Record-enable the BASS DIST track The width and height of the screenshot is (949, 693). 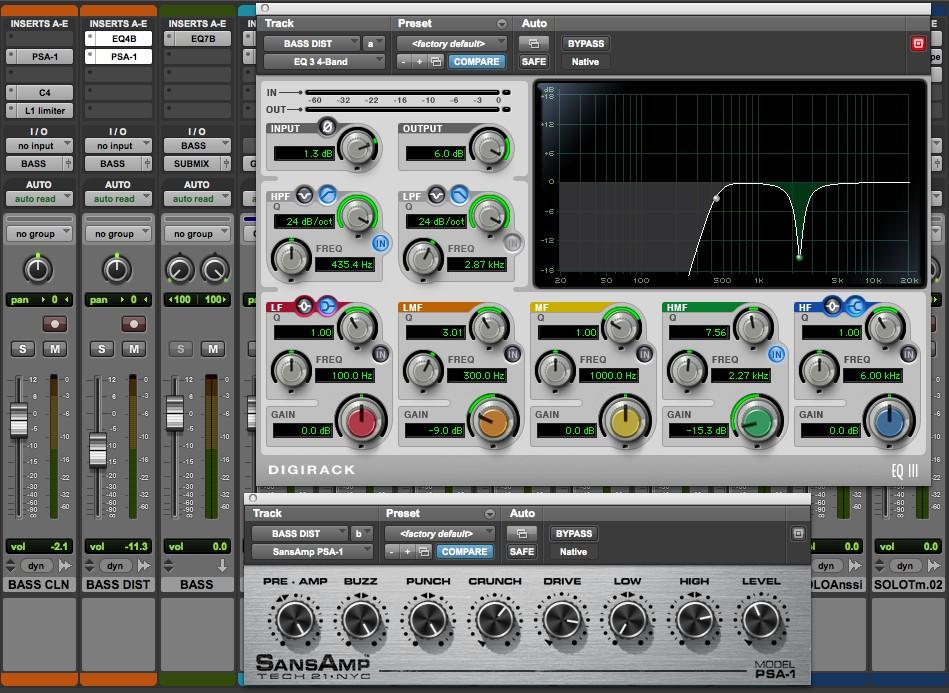pyautogui.click(x=134, y=324)
